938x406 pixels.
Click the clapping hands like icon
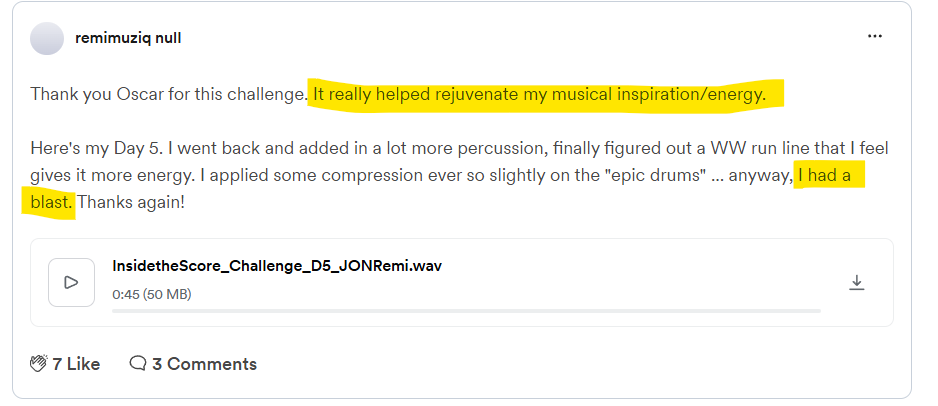39,364
